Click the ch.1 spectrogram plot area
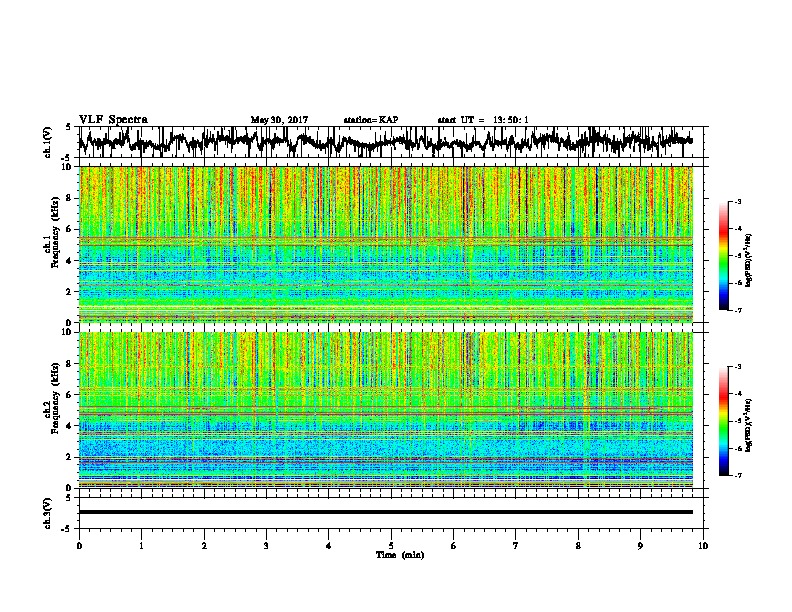Screen dimensions: 792x612 pos(385,244)
